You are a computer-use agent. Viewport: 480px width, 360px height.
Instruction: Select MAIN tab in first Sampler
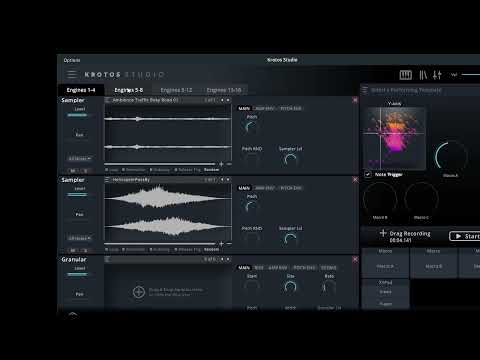click(x=244, y=109)
